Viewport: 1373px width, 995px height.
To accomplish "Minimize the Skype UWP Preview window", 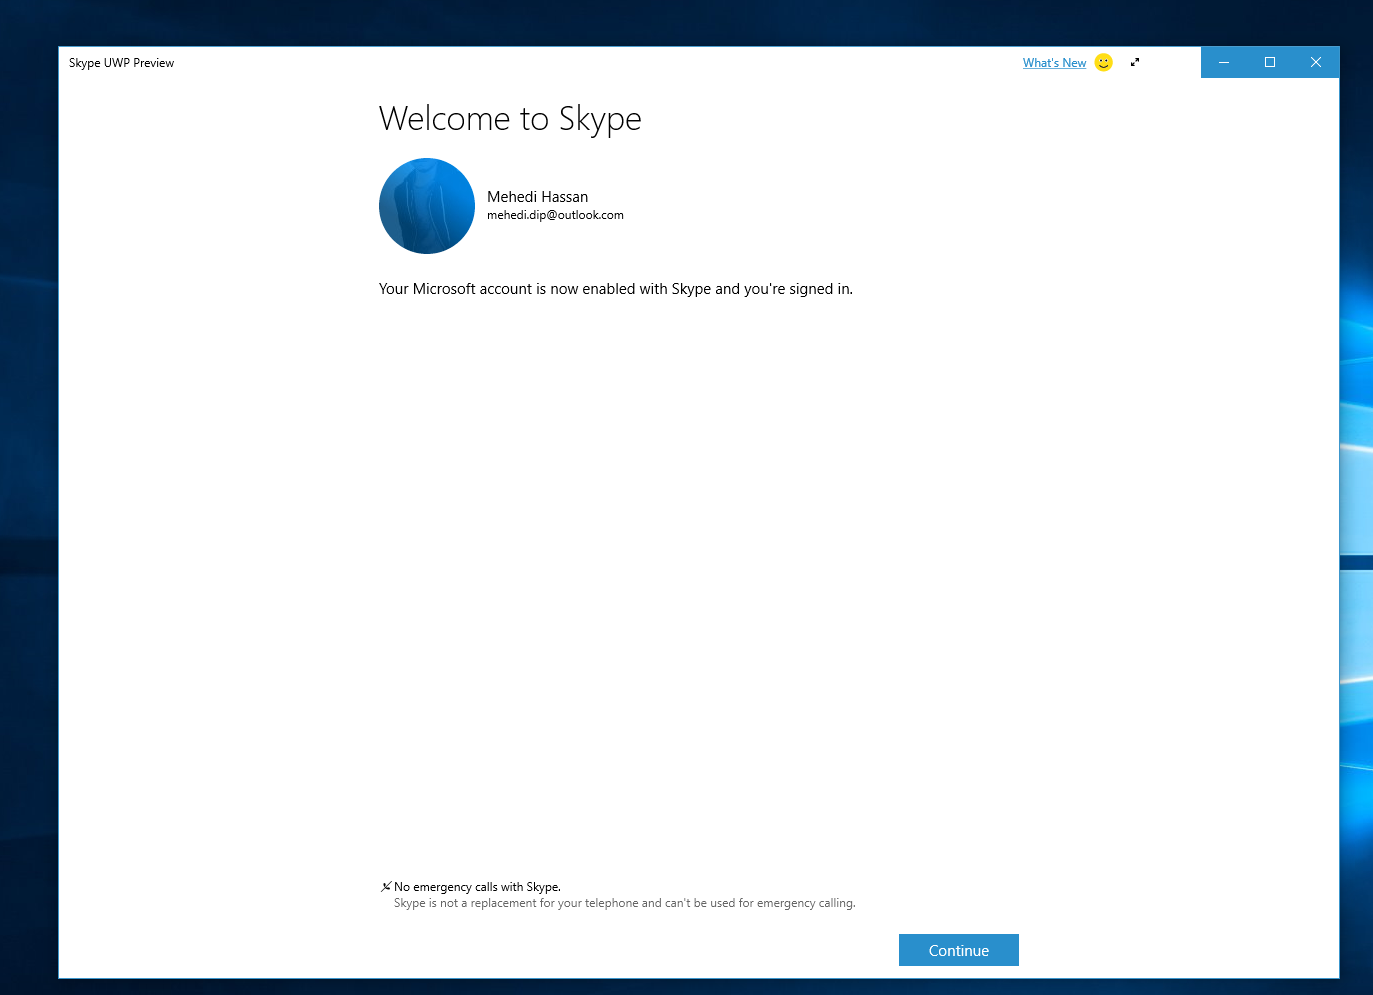I will (1223, 62).
